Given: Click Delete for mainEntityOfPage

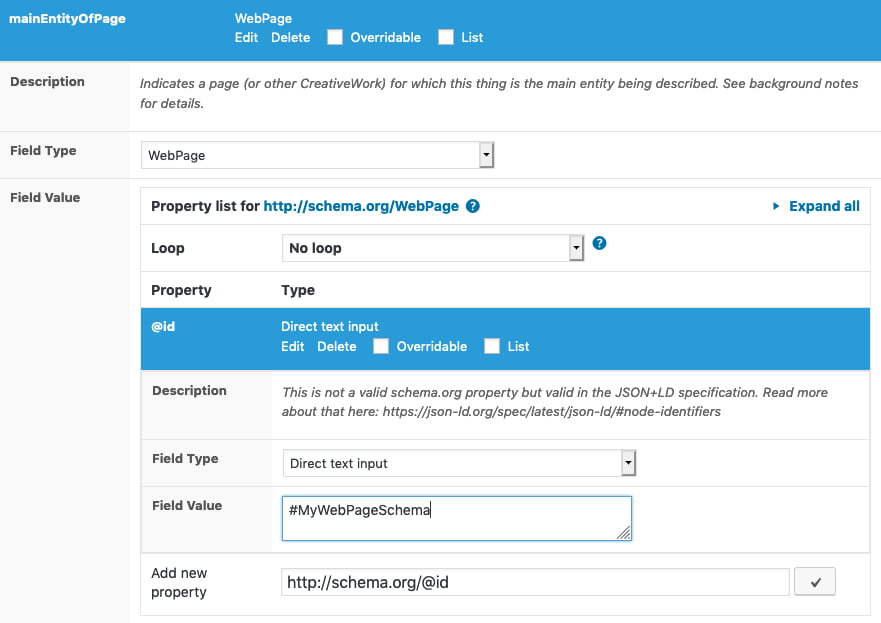Looking at the screenshot, I should [x=290, y=38].
